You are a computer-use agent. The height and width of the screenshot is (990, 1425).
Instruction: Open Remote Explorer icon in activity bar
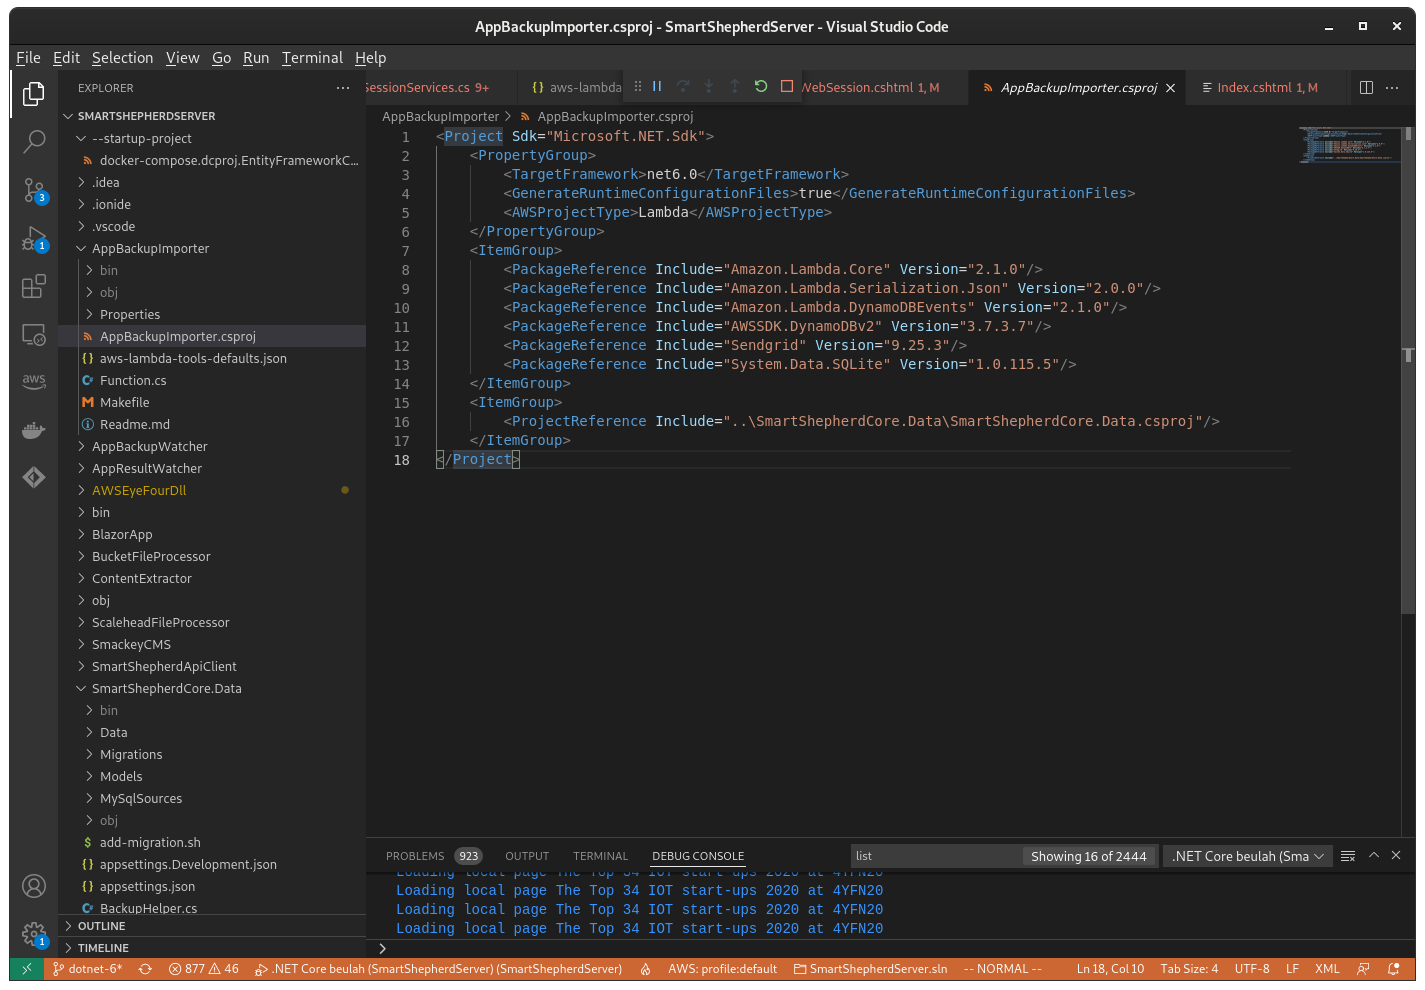pos(34,334)
